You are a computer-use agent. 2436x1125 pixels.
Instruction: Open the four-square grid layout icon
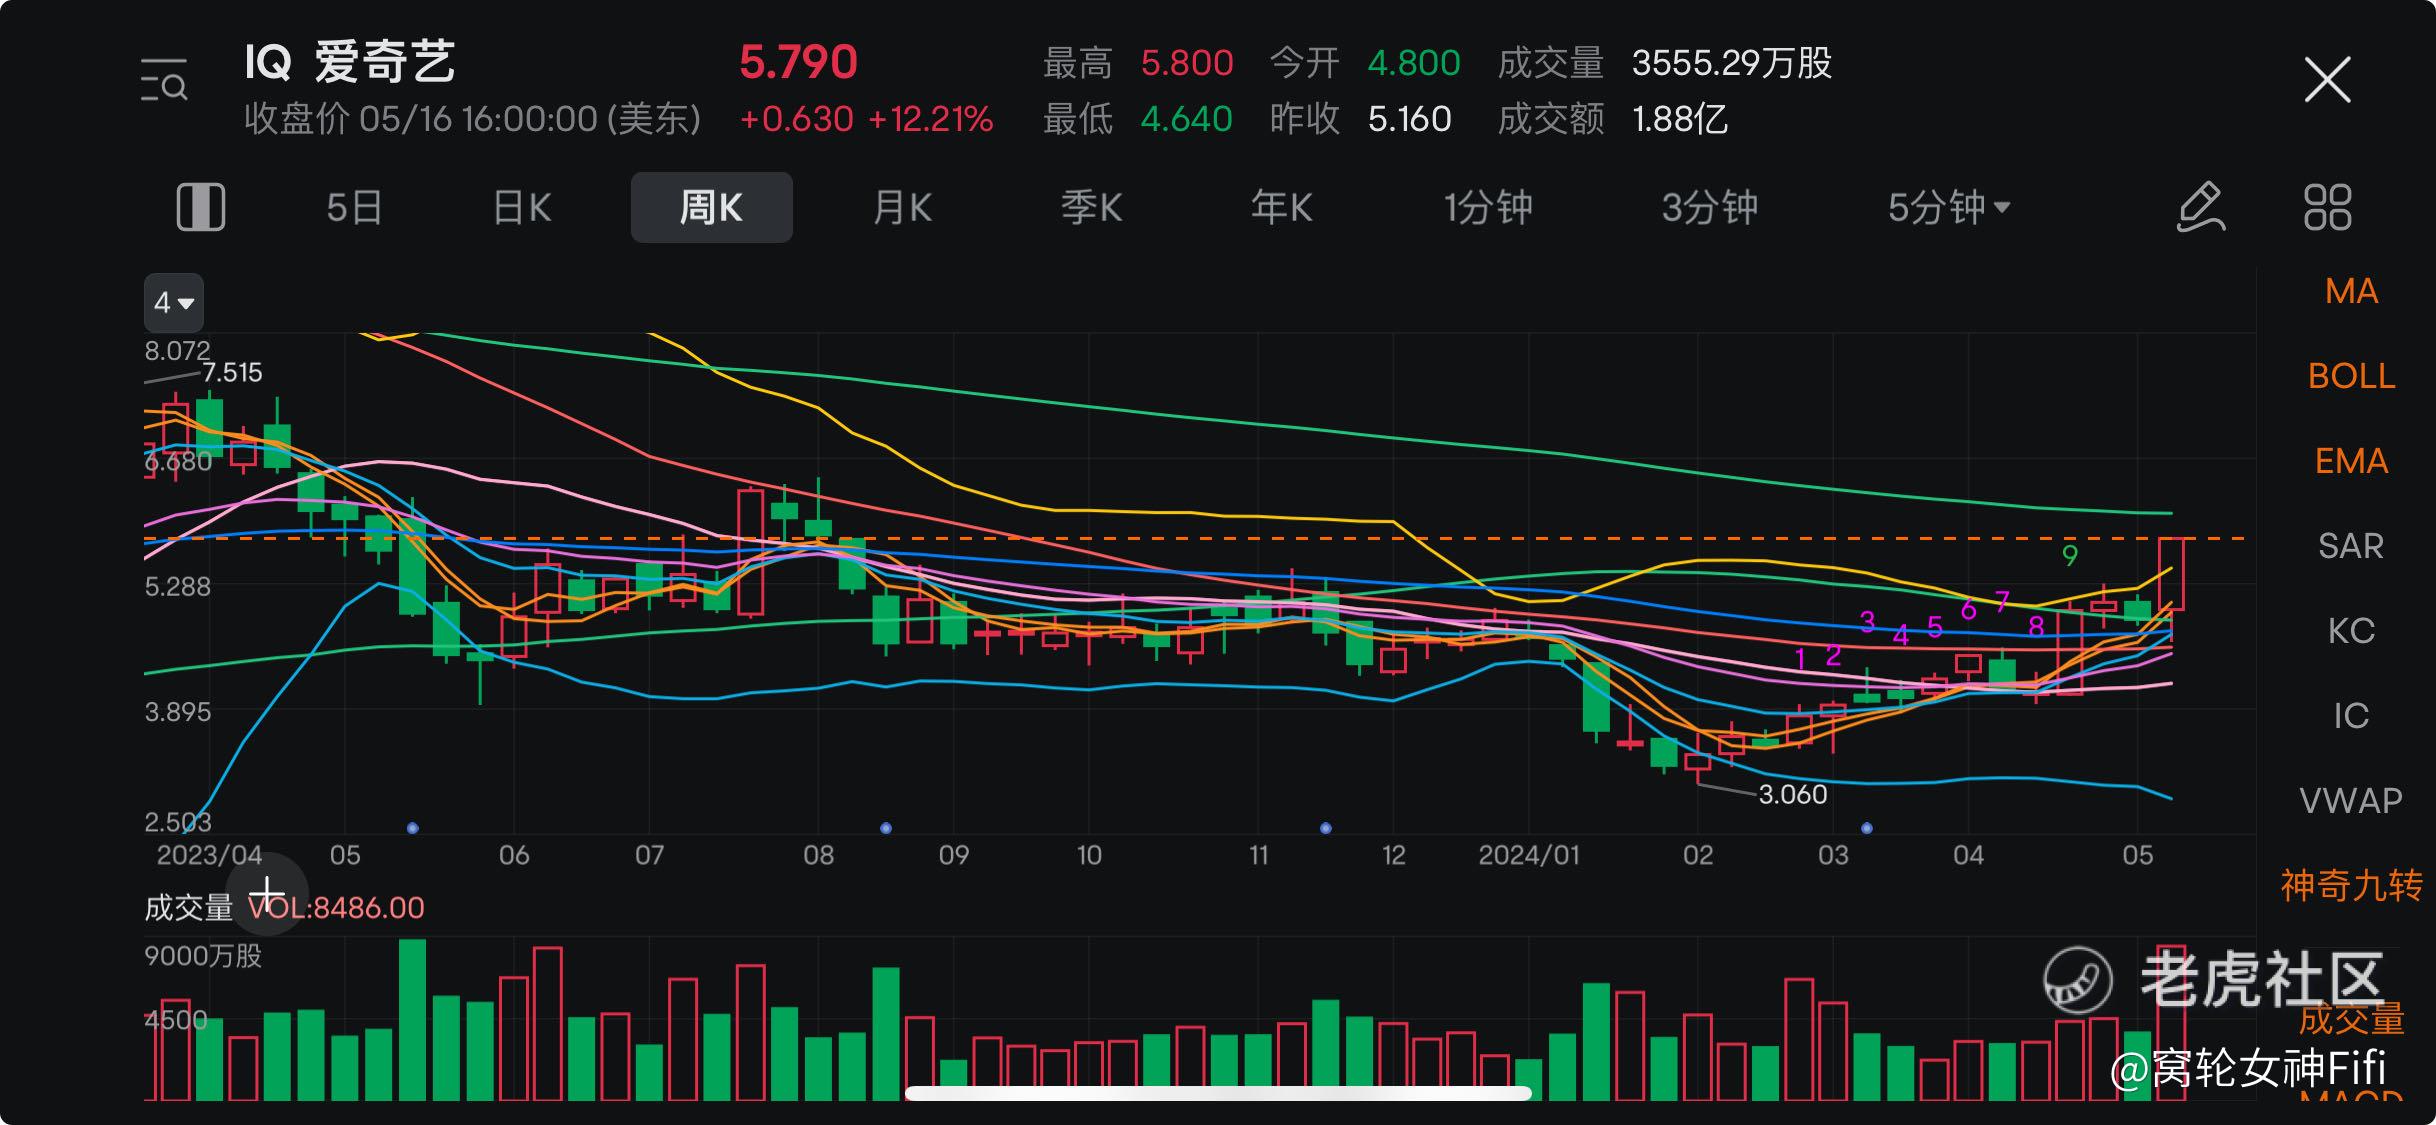click(x=2327, y=207)
